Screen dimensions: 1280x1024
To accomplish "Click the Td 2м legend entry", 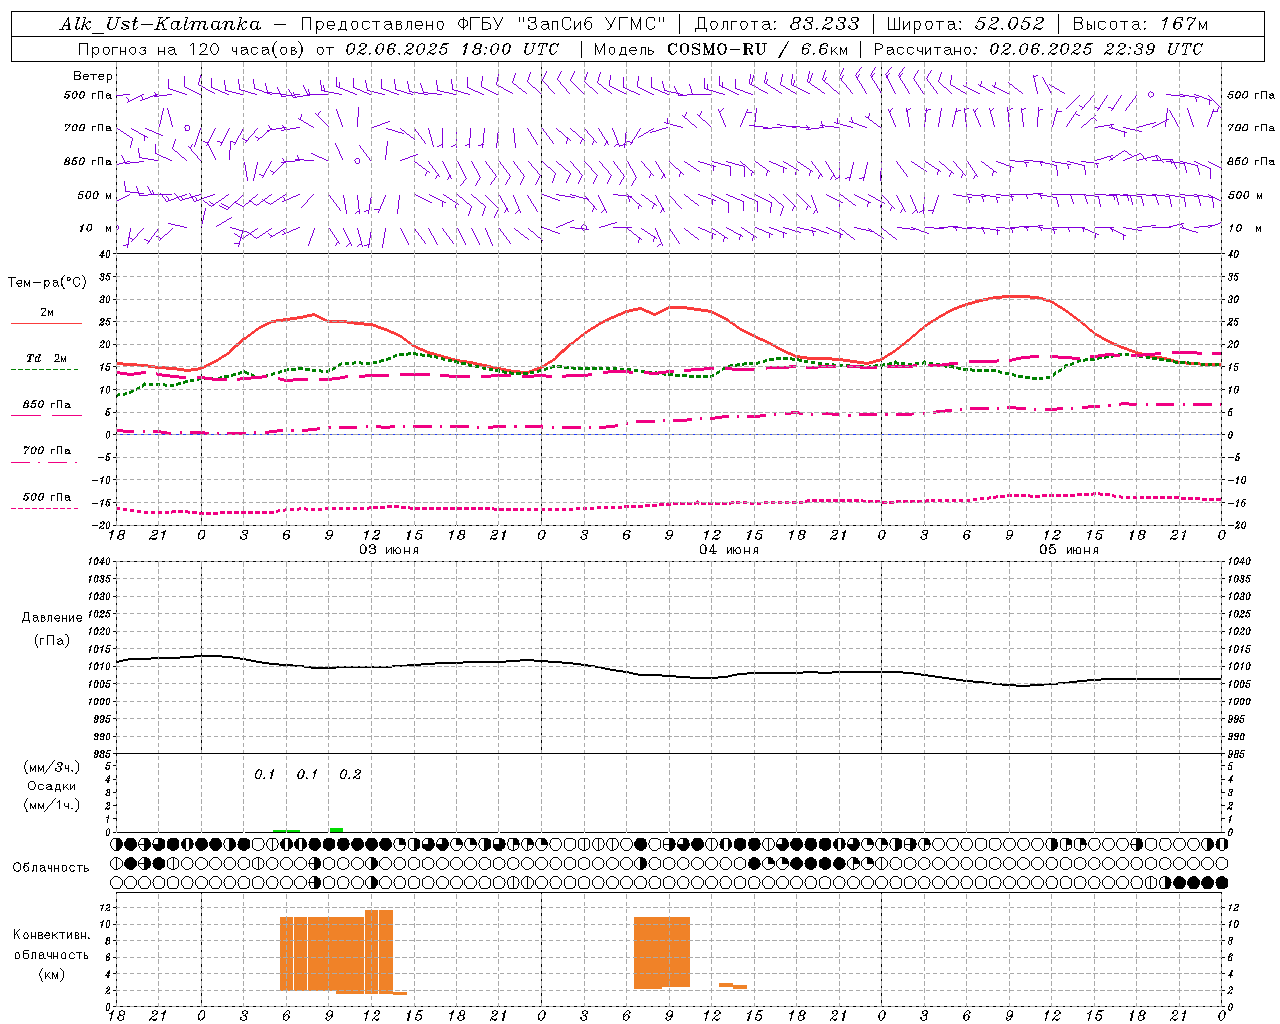I will [46, 358].
